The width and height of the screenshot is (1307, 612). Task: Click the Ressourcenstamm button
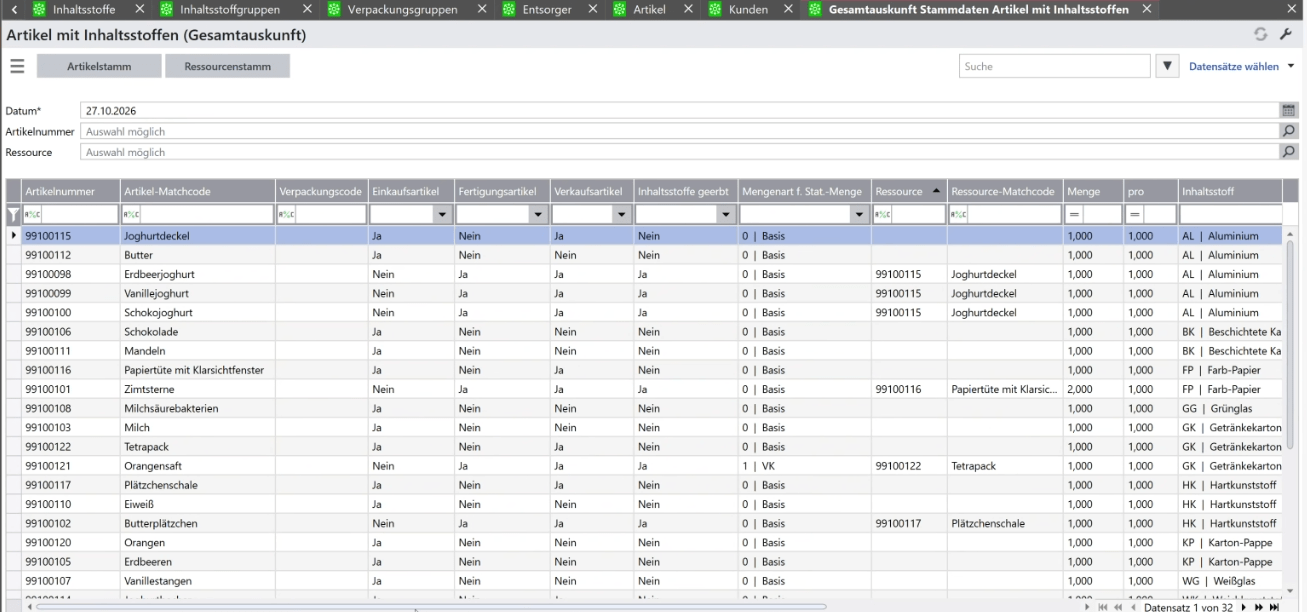pyautogui.click(x=227, y=66)
